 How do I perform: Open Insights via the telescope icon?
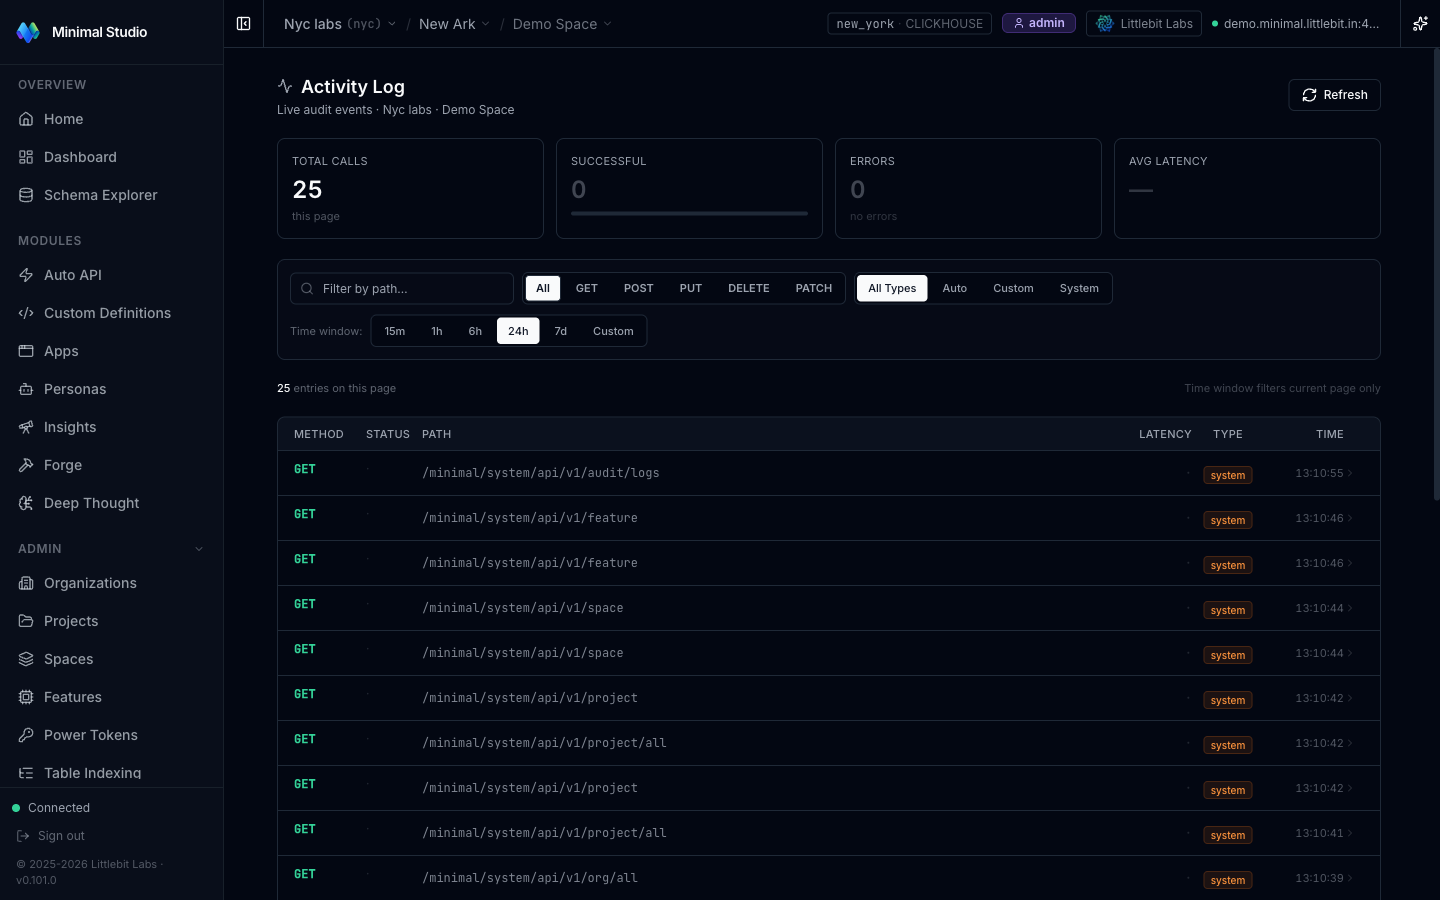26,427
